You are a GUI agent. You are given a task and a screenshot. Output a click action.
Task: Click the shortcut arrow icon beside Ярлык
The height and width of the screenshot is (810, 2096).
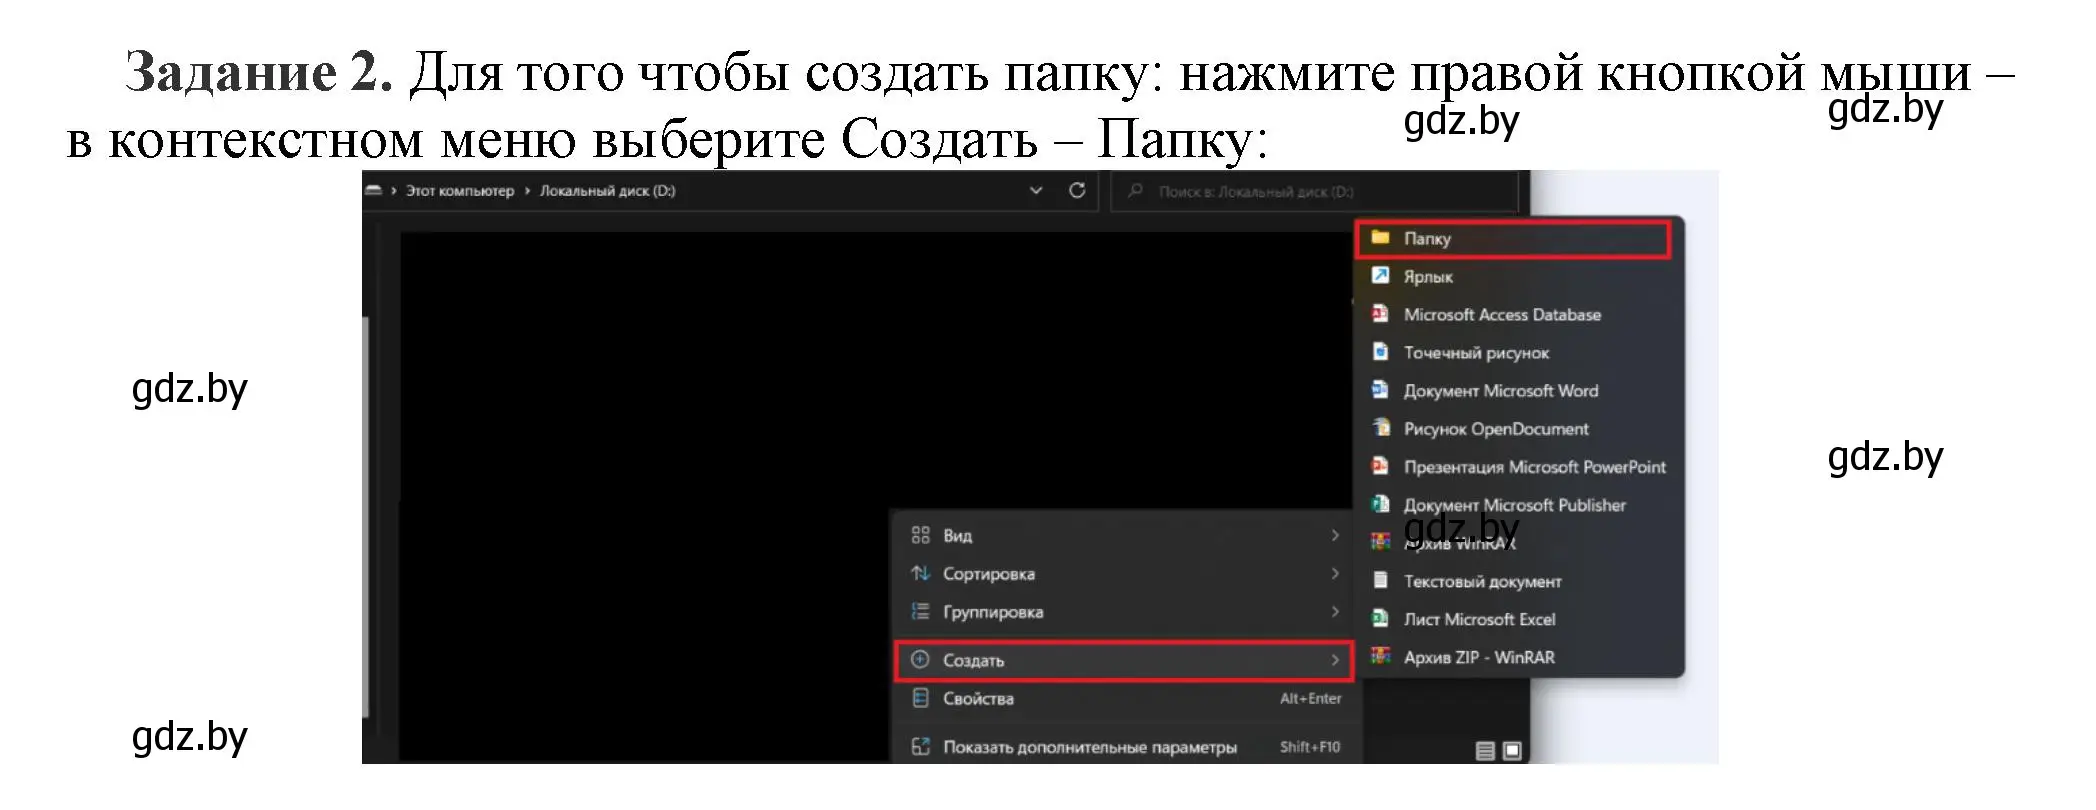point(1381,276)
